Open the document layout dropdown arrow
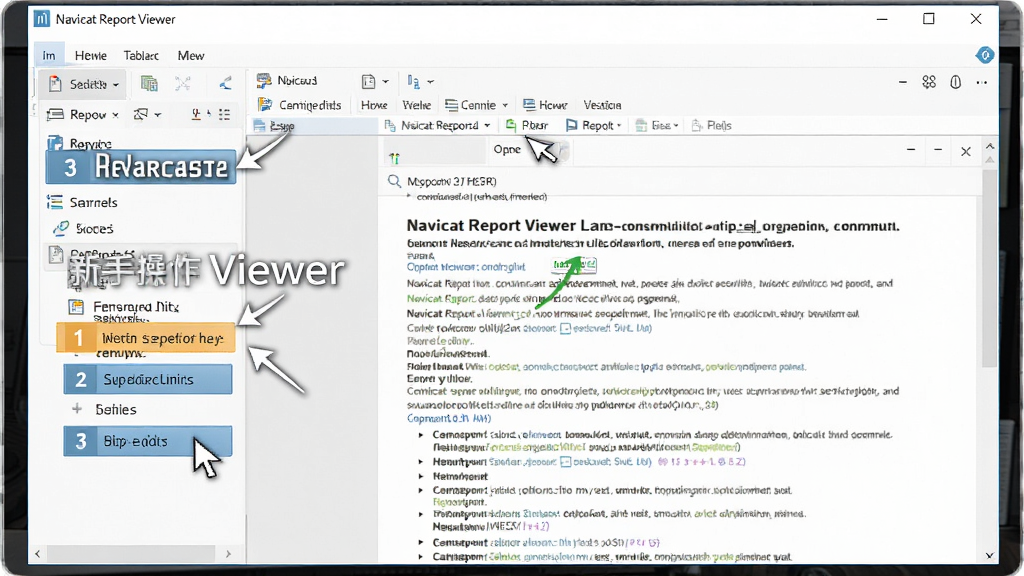 385,82
